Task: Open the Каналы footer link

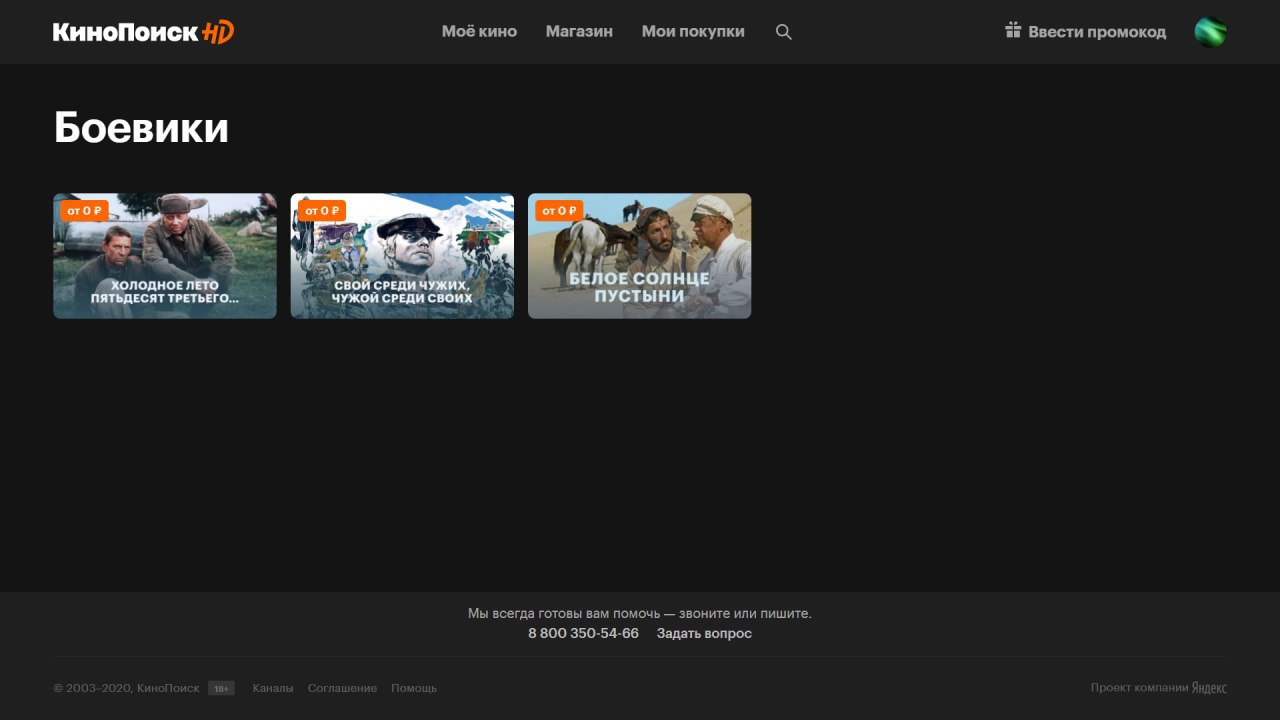Action: point(273,688)
